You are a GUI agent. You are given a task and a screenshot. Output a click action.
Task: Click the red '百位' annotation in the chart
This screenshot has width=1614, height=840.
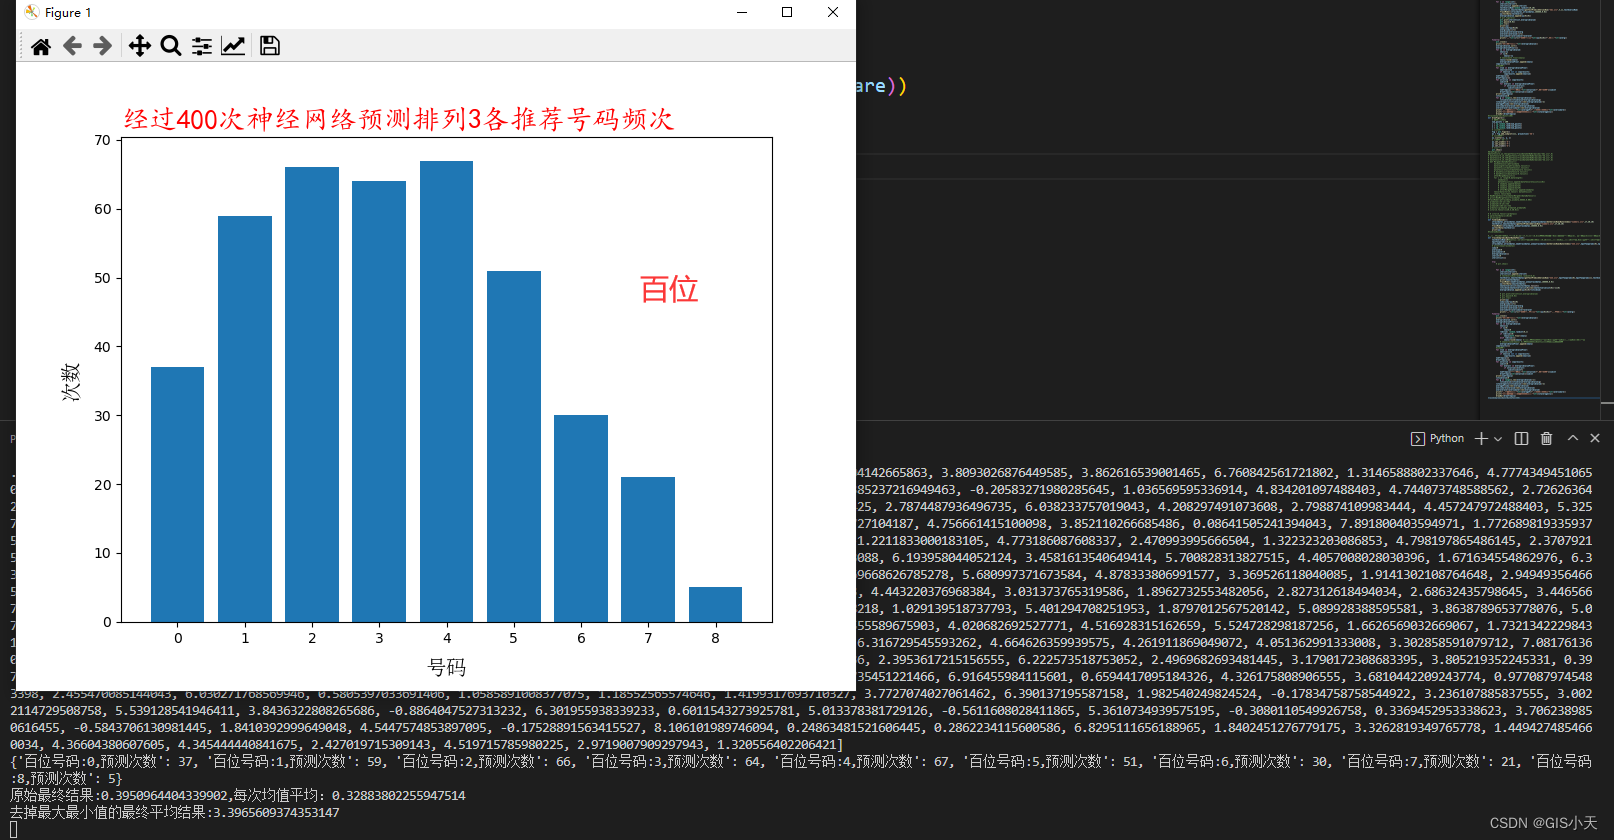click(x=669, y=289)
